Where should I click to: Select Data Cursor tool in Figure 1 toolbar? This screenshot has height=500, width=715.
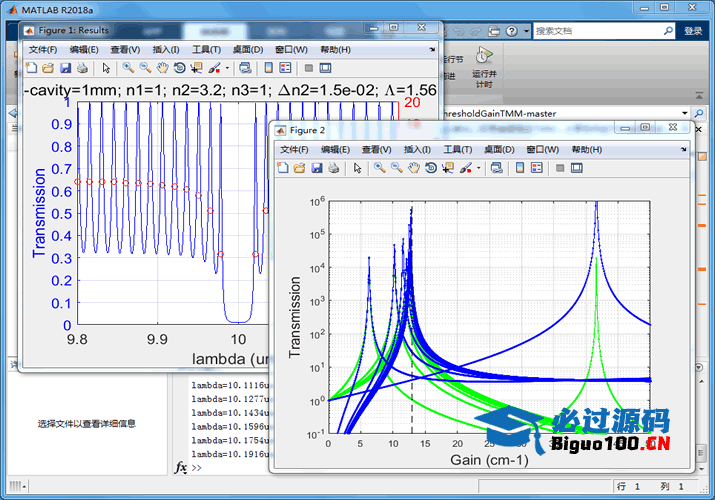click(197, 68)
